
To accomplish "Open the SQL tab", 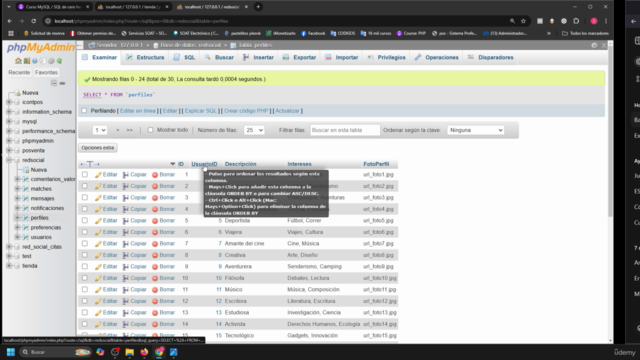I will pos(184,58).
